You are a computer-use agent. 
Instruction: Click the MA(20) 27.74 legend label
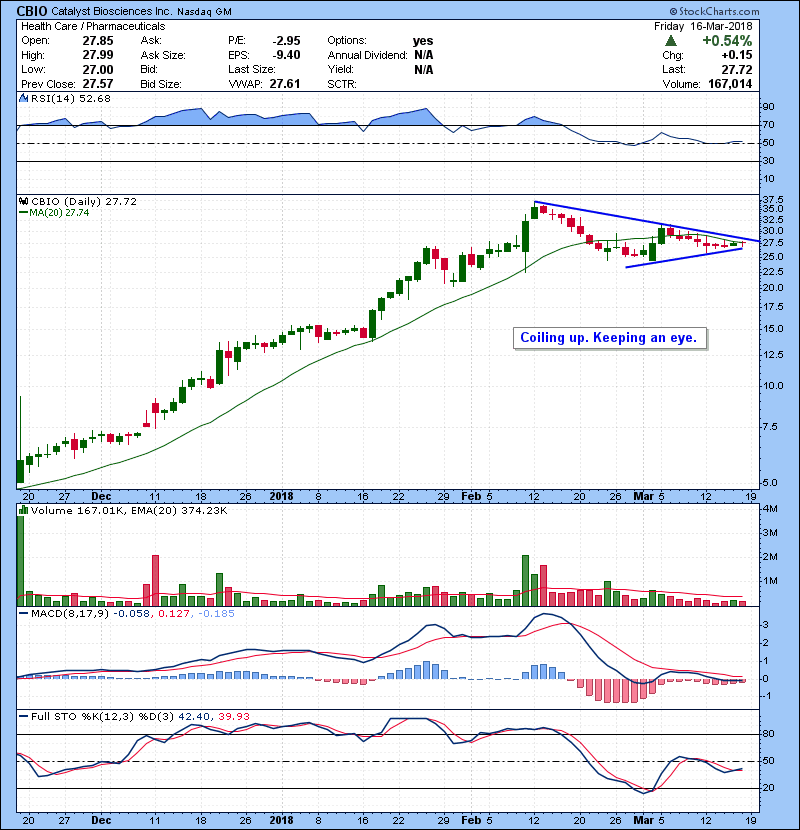point(59,213)
